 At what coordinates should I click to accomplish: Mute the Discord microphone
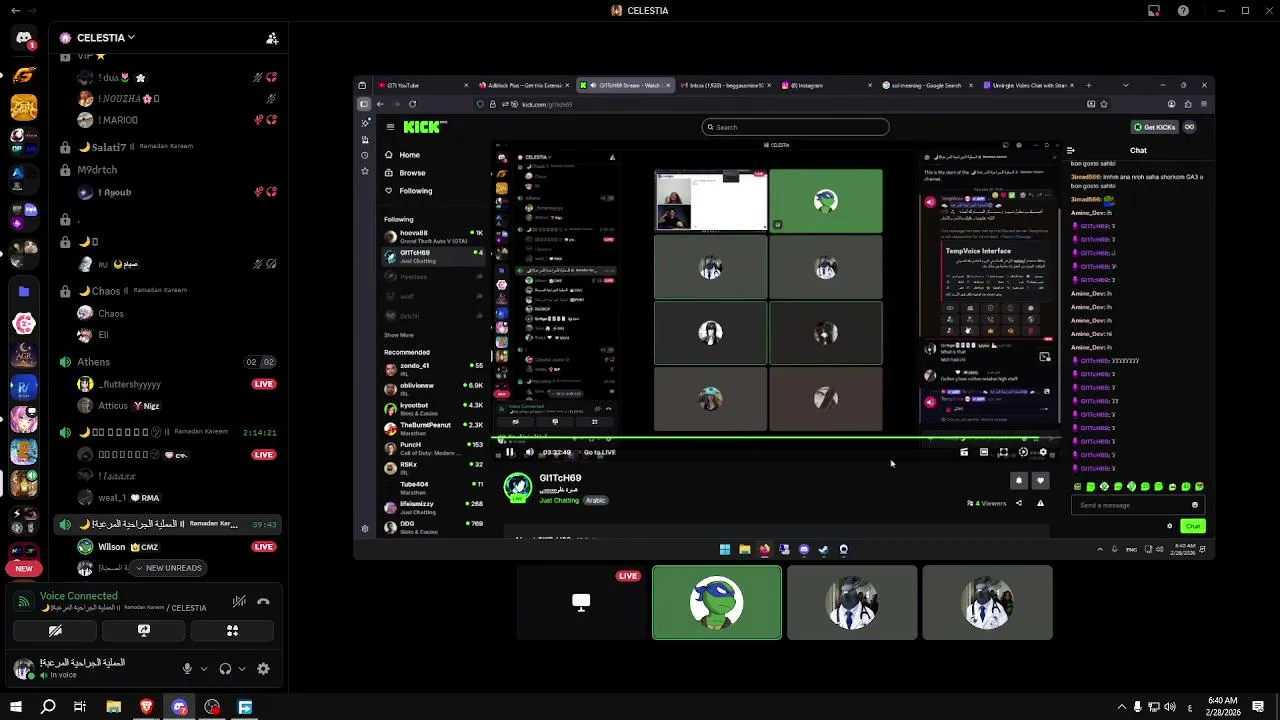[x=187, y=669]
